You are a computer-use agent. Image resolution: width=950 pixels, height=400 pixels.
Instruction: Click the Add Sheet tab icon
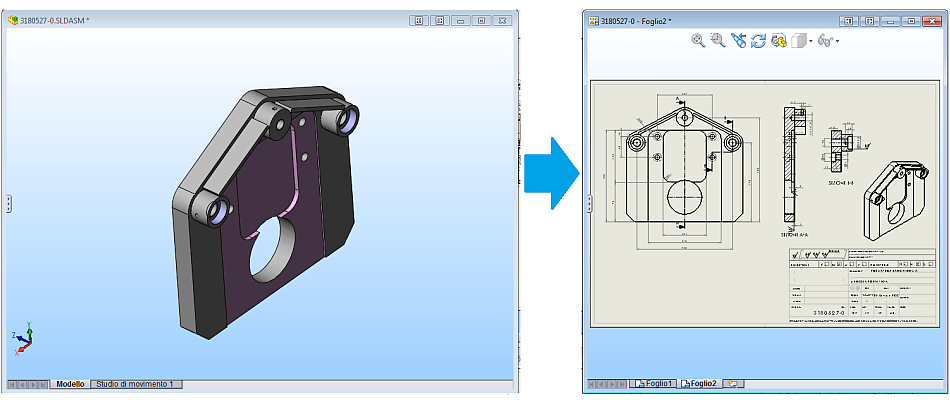pos(733,384)
